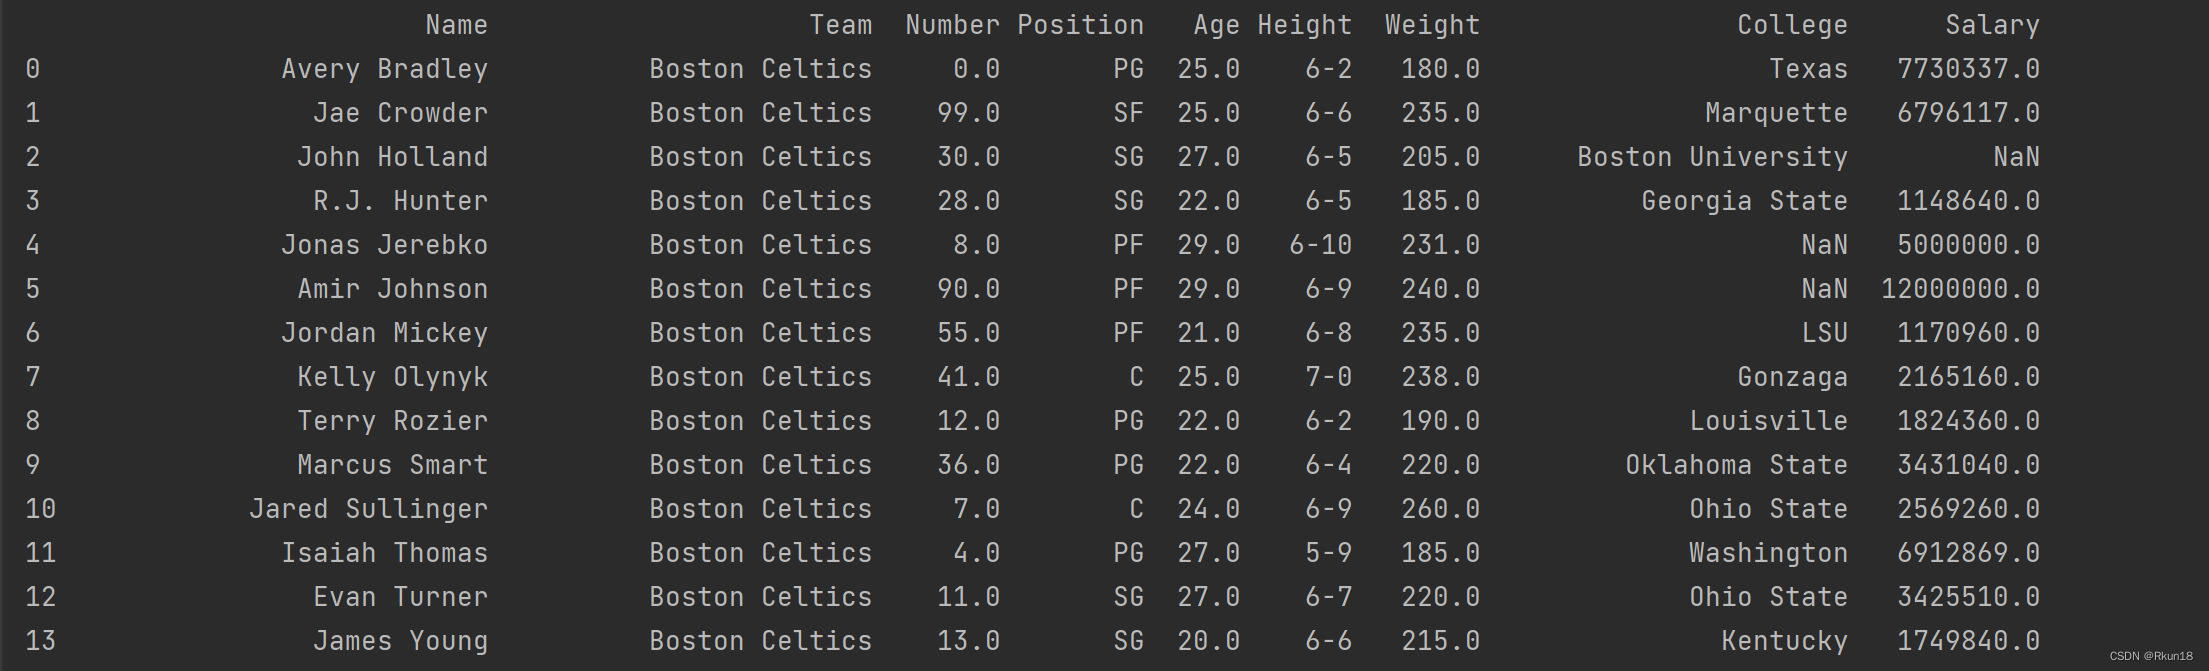2209x671 pixels.
Task: Click the Salary column header
Action: tap(1991, 25)
